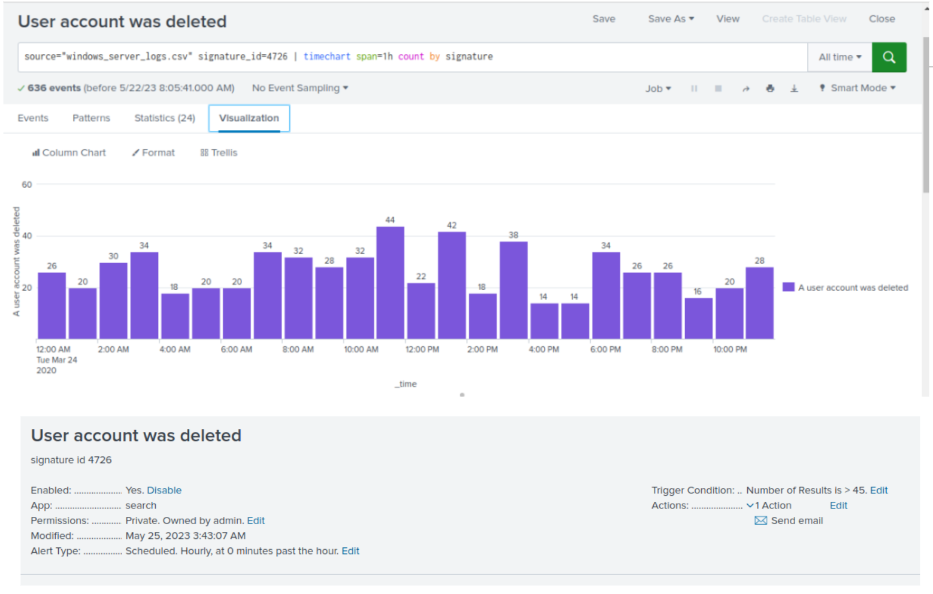Click inside the search query input field
Screen dimensions: 933x594
(x=412, y=57)
